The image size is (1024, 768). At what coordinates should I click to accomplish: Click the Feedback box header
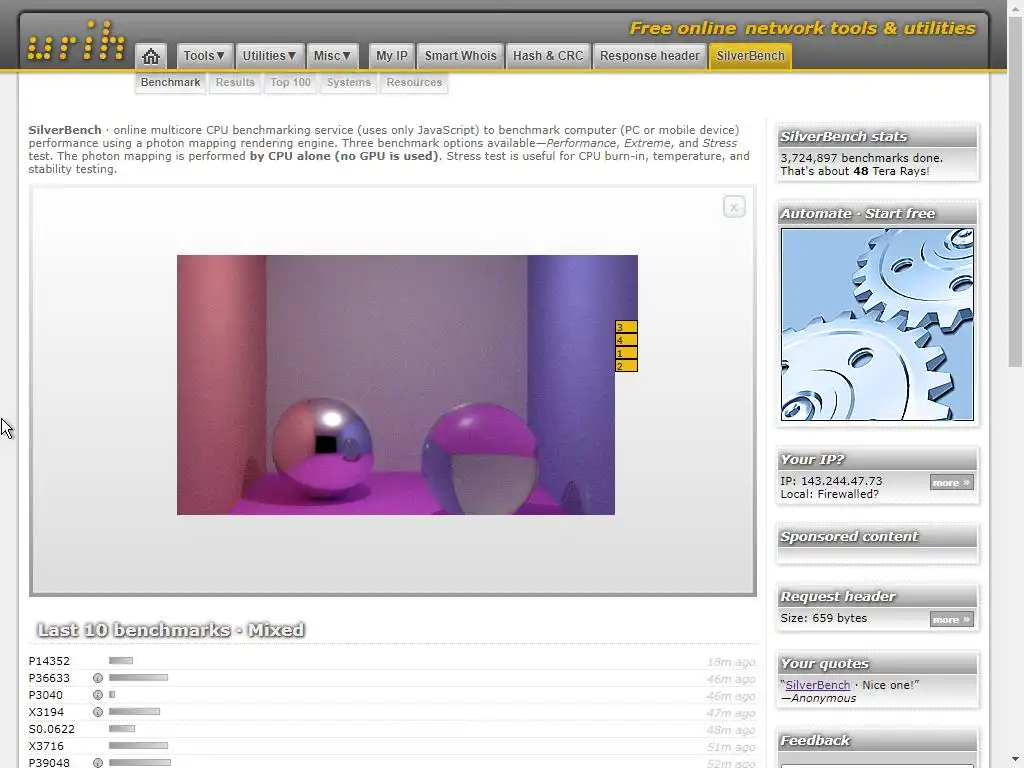[x=877, y=741]
